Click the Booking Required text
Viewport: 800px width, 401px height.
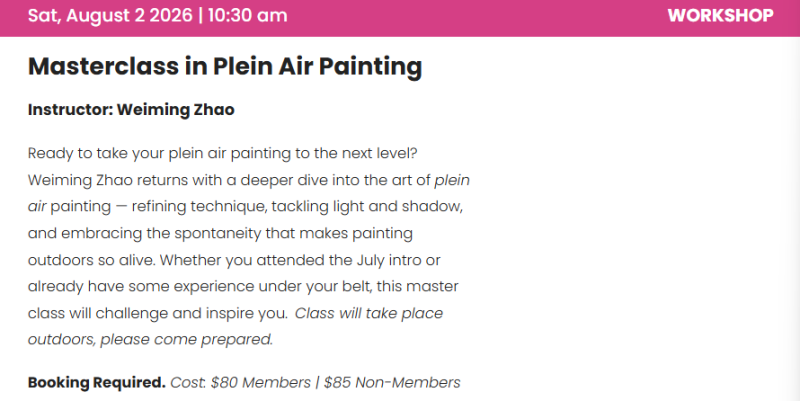[x=96, y=383]
